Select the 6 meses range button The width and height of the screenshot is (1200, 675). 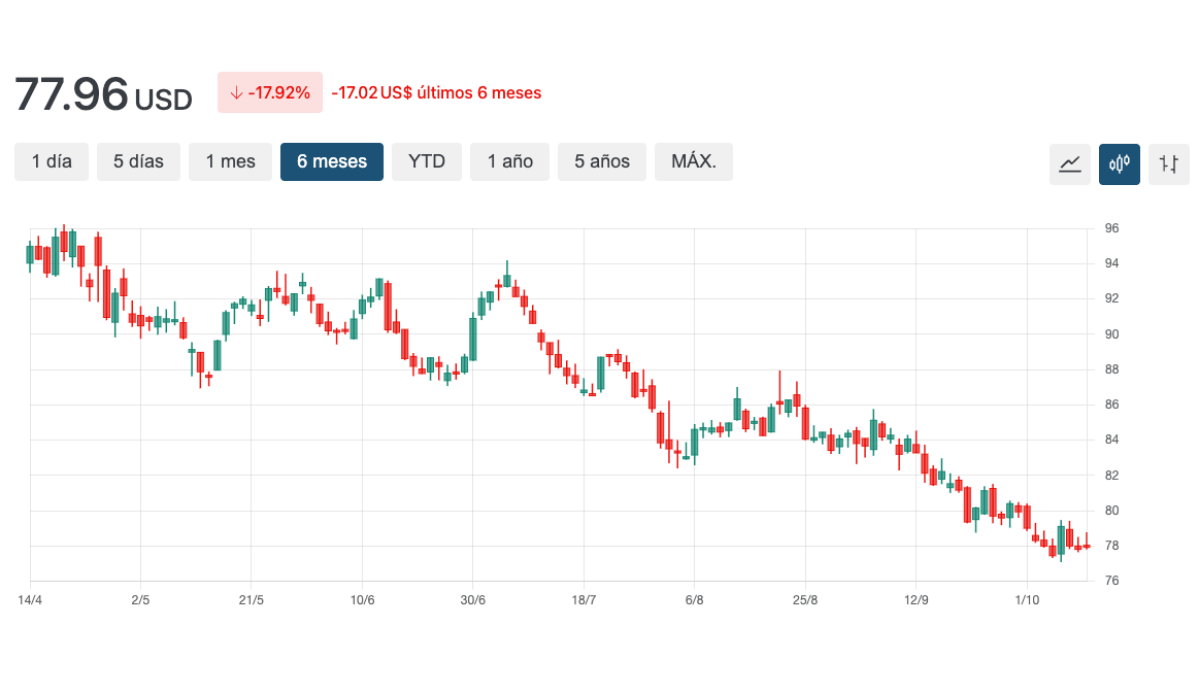[x=332, y=161]
